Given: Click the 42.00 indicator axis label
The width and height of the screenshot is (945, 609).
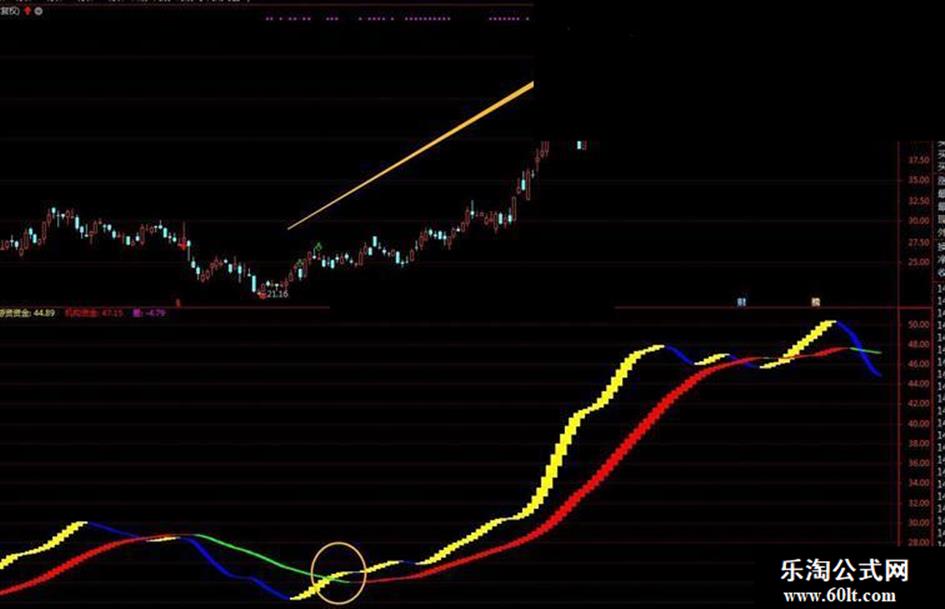Looking at the screenshot, I should (x=918, y=403).
